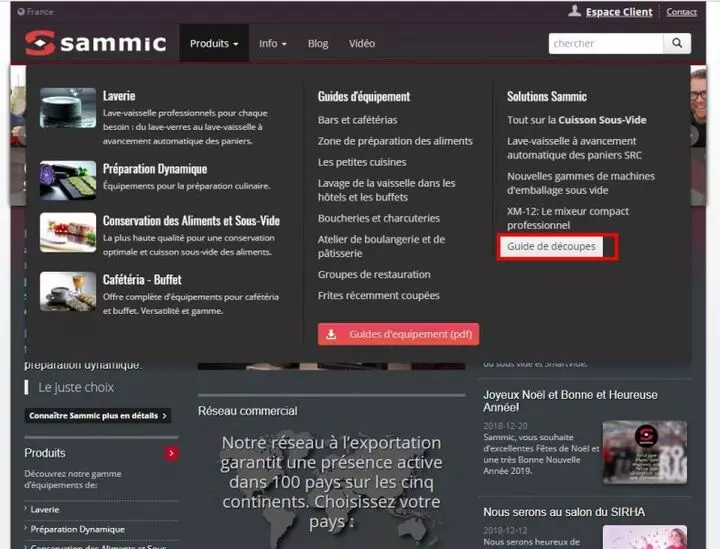
Task: Open Nouvelles gammes de machines d'emballage link
Action: pos(581,183)
